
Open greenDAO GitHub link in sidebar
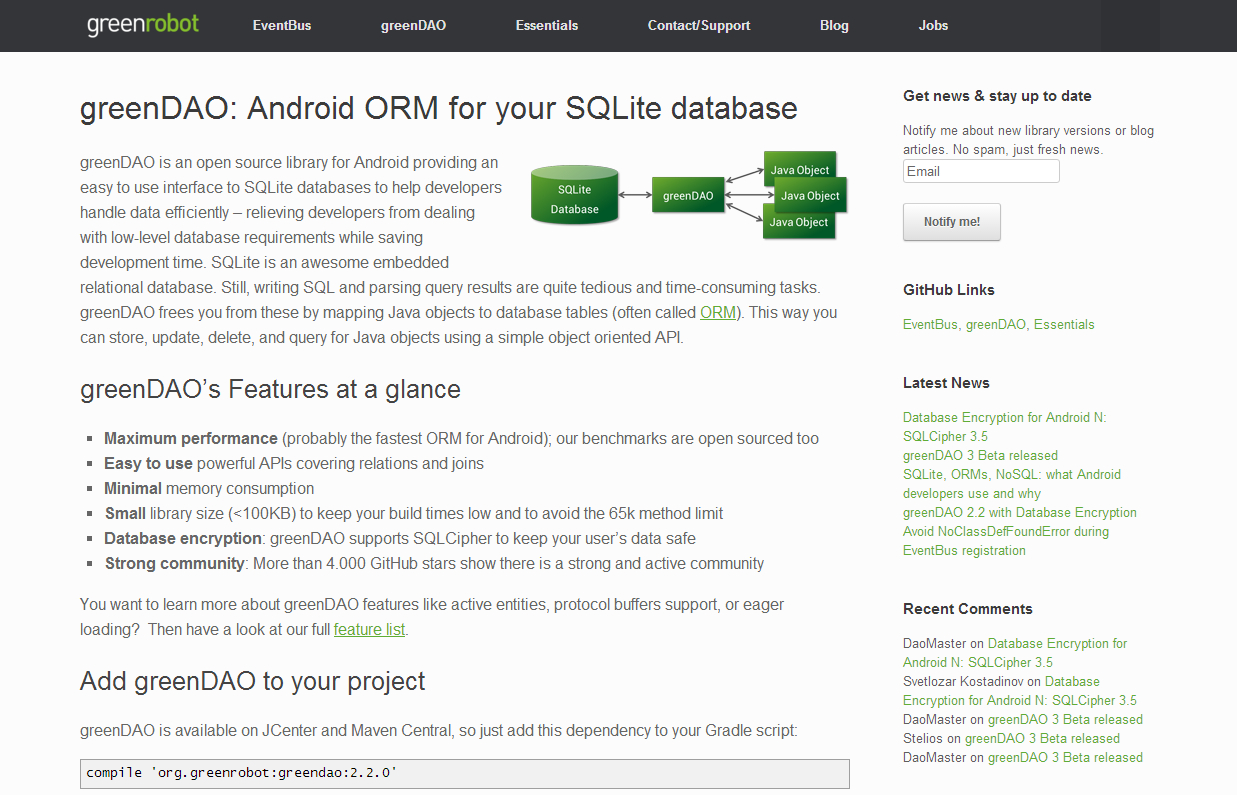click(x=996, y=324)
